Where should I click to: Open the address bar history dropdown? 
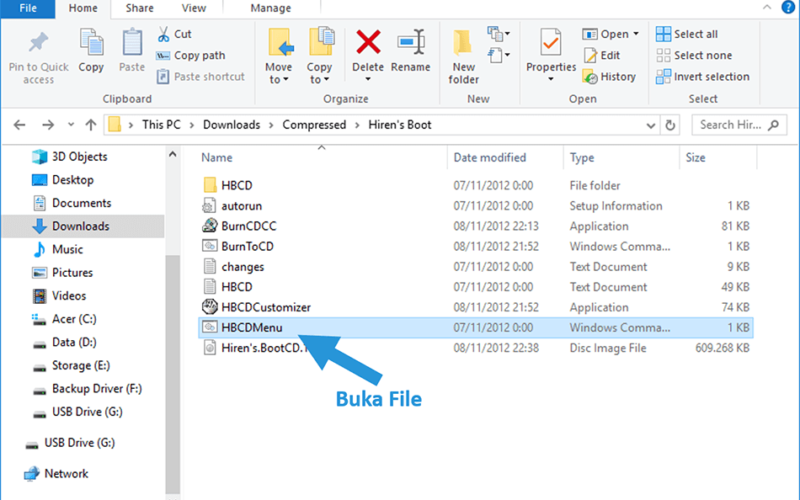[651, 126]
